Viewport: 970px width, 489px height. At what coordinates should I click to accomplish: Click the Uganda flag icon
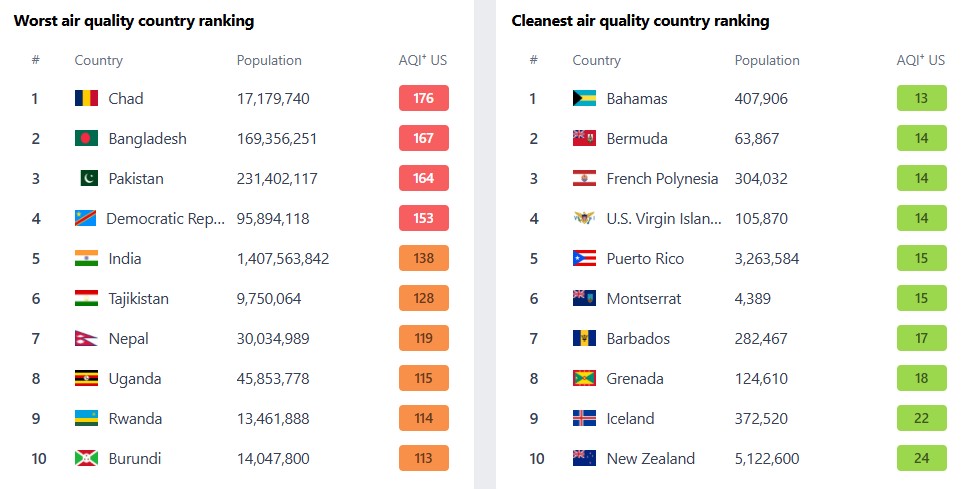point(86,378)
